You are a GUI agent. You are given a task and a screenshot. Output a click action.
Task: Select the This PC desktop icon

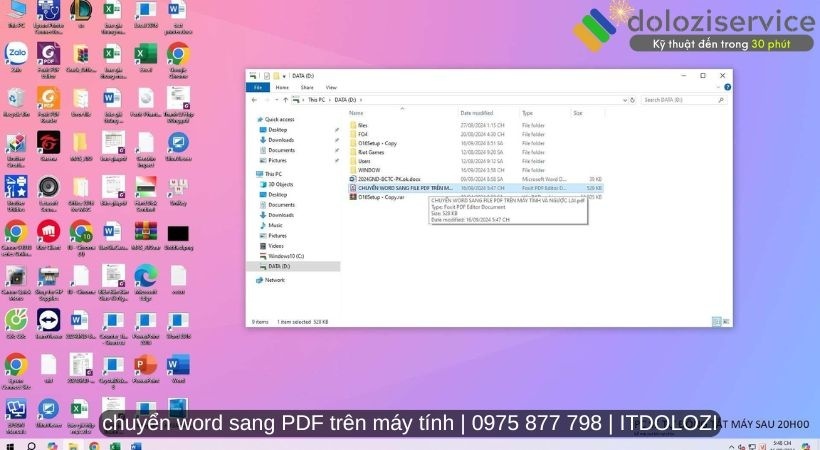[x=16, y=13]
